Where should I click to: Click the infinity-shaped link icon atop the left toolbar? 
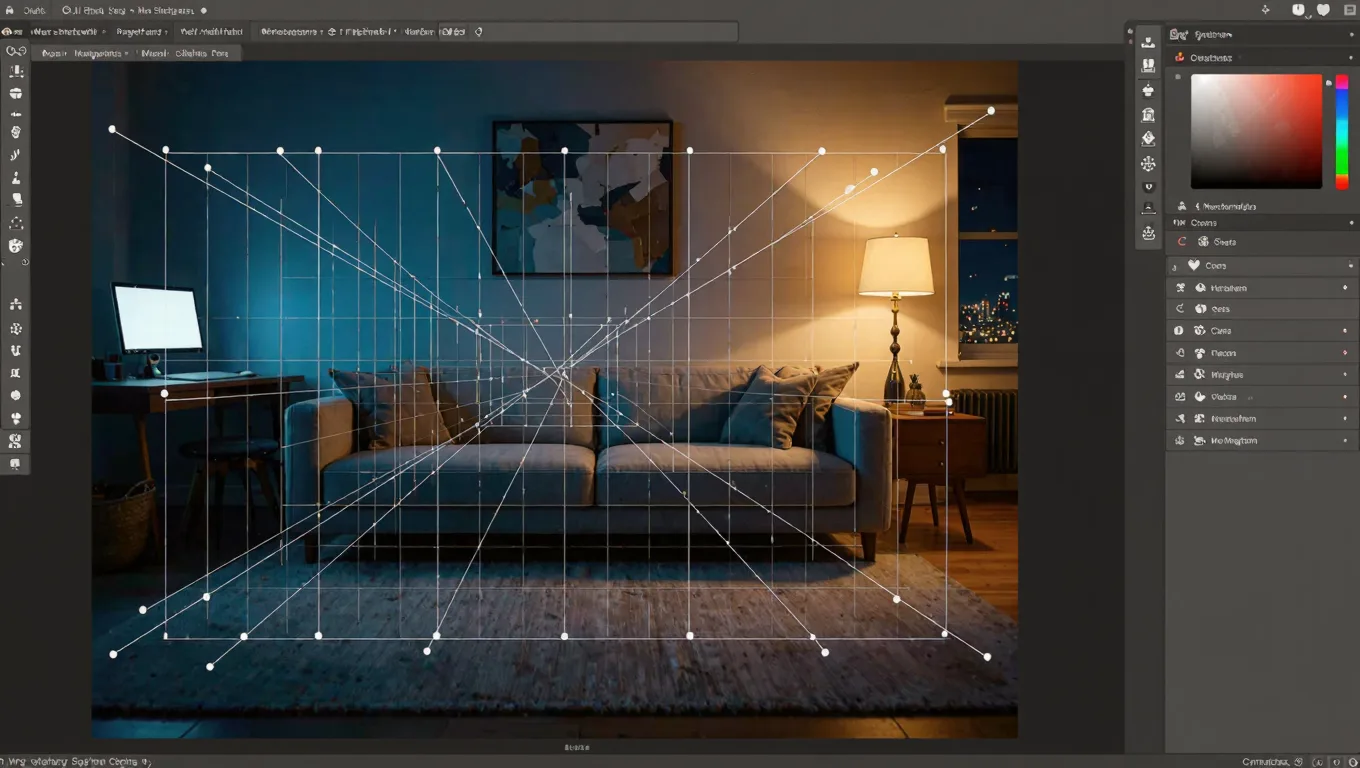[15, 51]
